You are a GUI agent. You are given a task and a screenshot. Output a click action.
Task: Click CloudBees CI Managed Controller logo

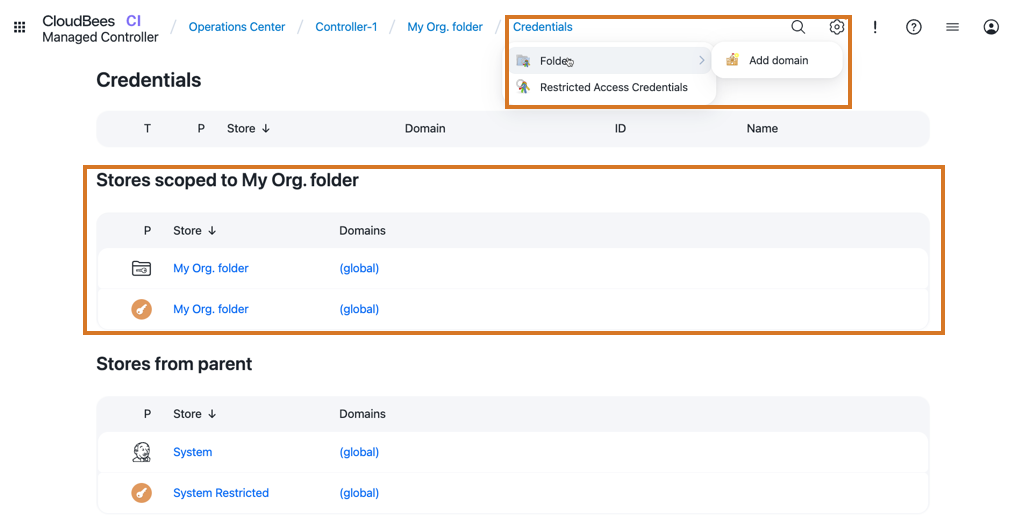pos(101,29)
